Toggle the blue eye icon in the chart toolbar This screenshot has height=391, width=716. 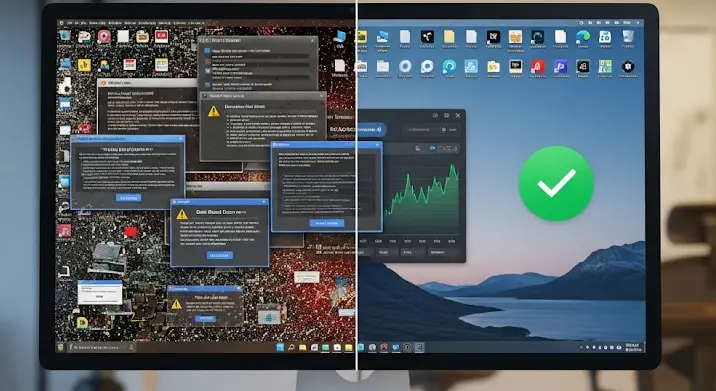pos(432,148)
